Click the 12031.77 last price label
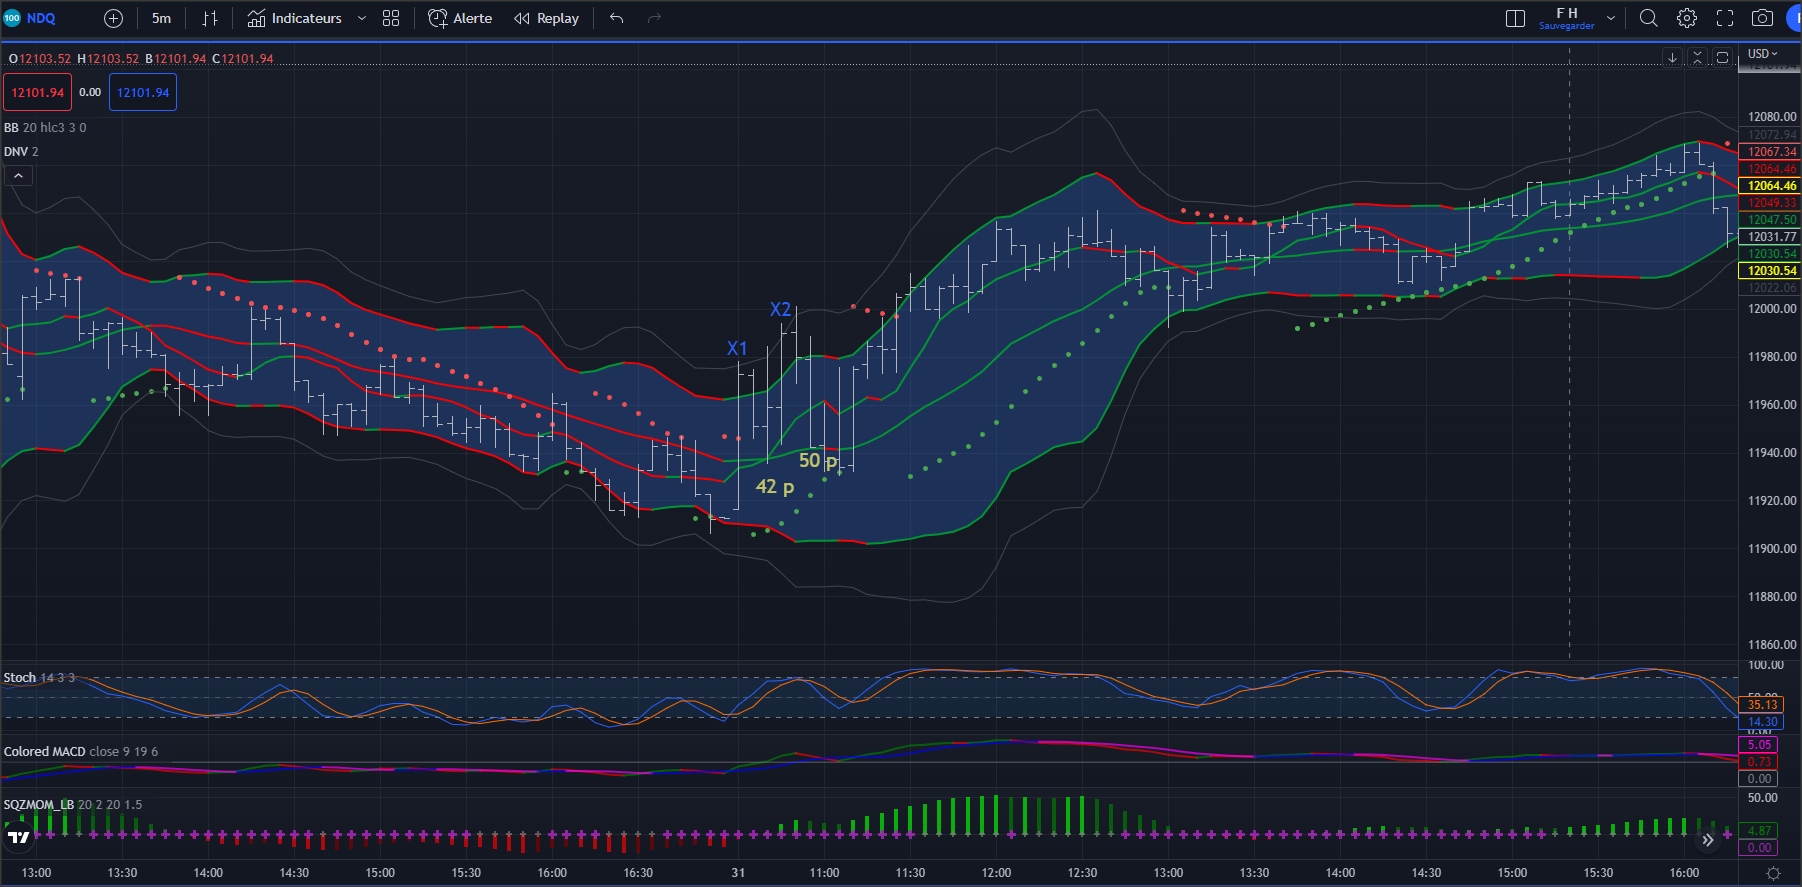This screenshot has width=1802, height=887. point(1769,237)
